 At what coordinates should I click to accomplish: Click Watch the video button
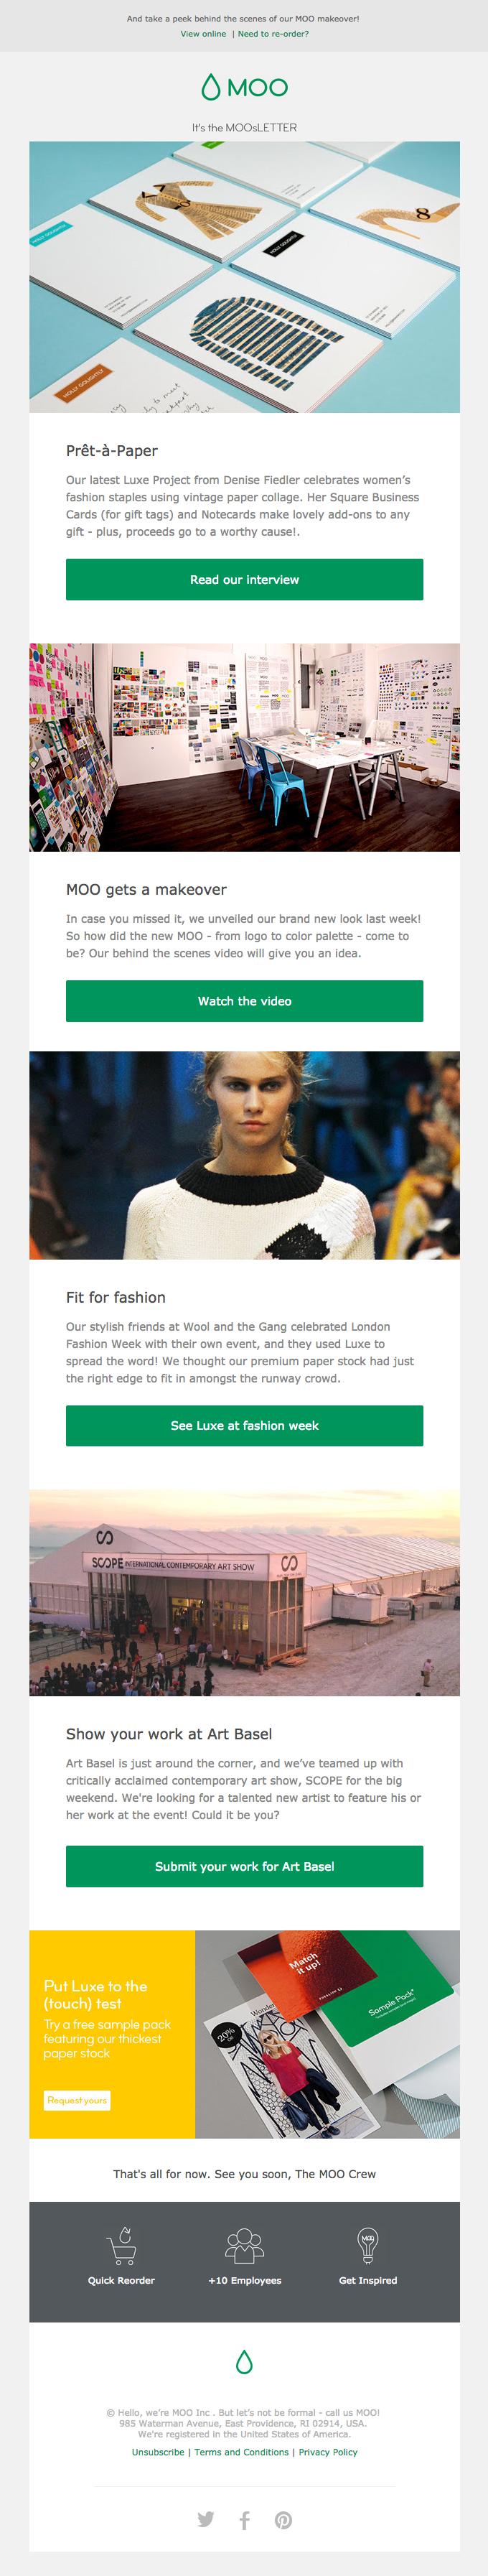click(244, 1001)
